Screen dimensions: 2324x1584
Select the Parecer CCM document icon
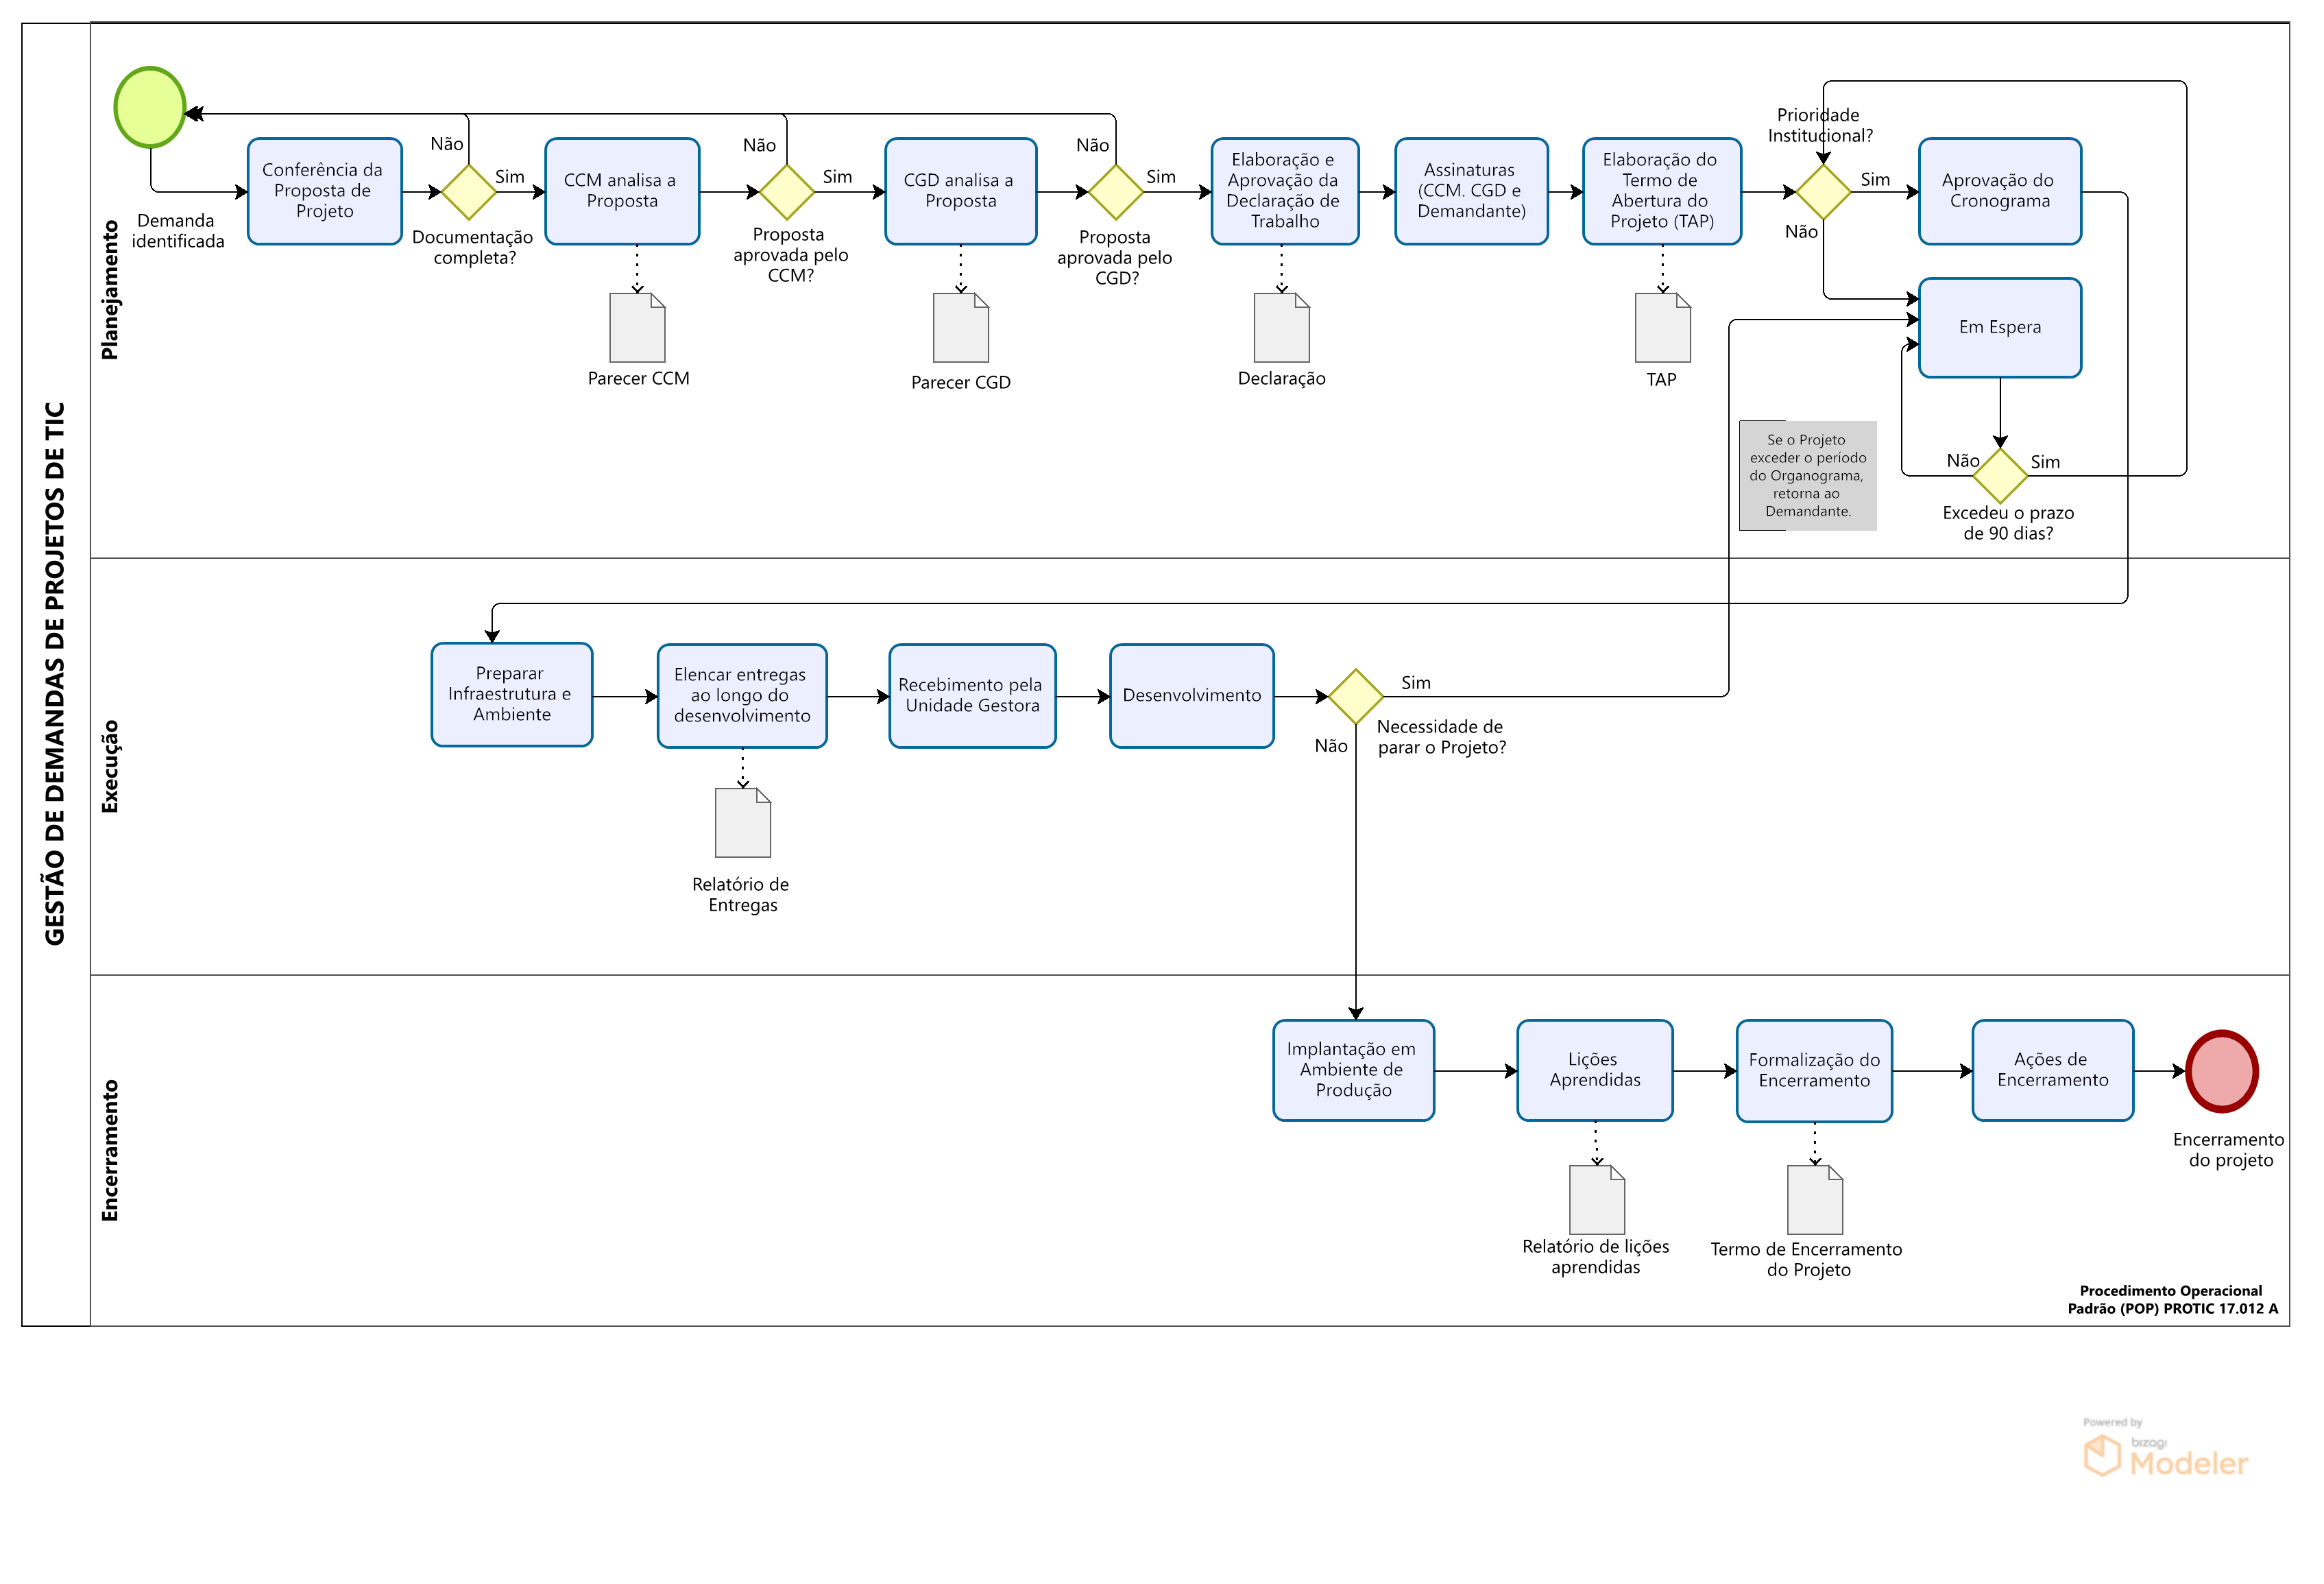637,328
